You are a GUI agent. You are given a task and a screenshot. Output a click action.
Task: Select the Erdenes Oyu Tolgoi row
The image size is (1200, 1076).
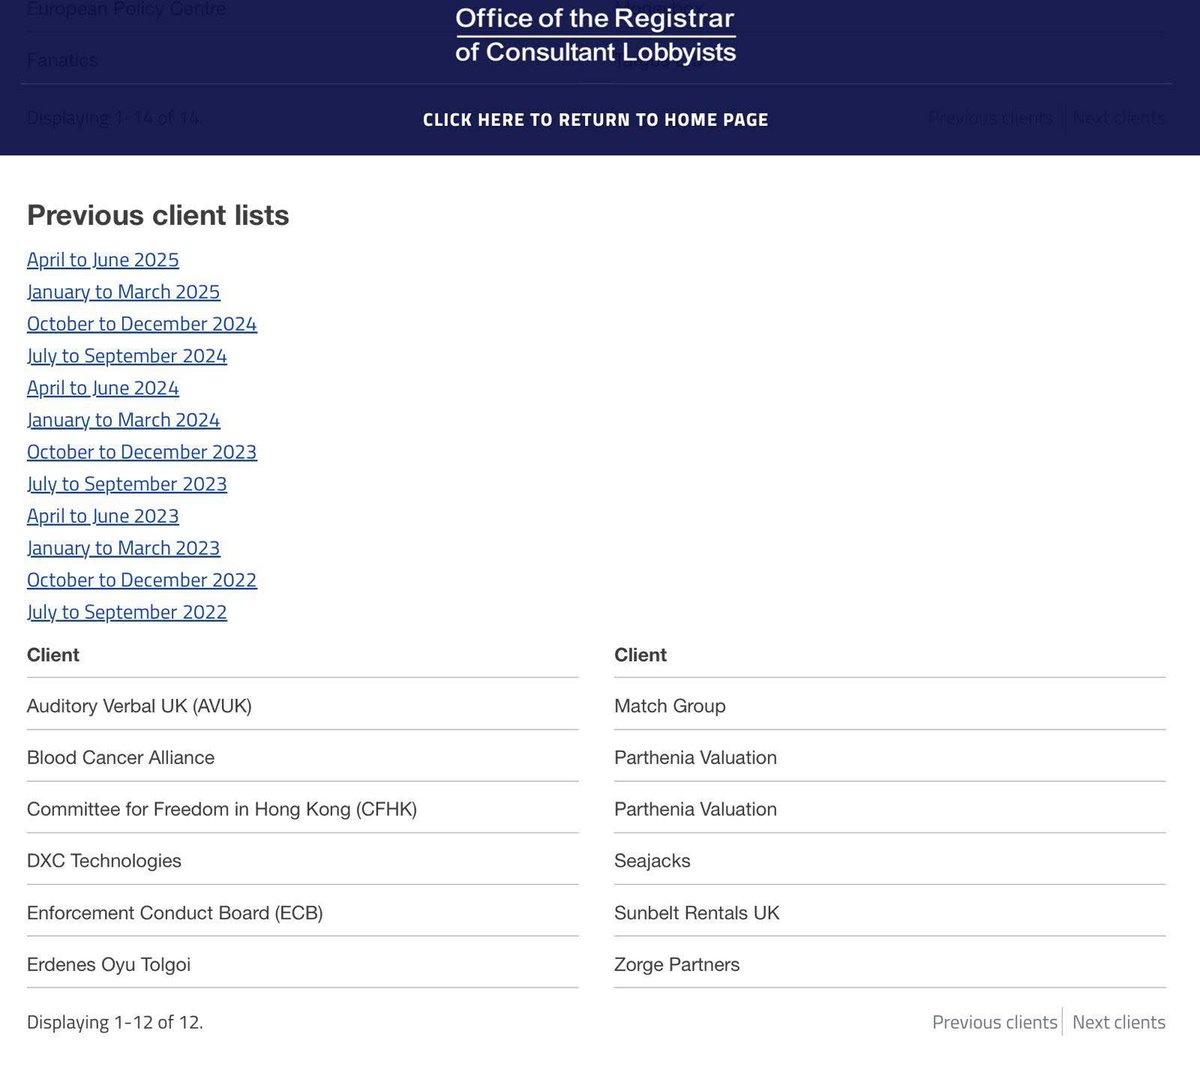[x=303, y=965]
